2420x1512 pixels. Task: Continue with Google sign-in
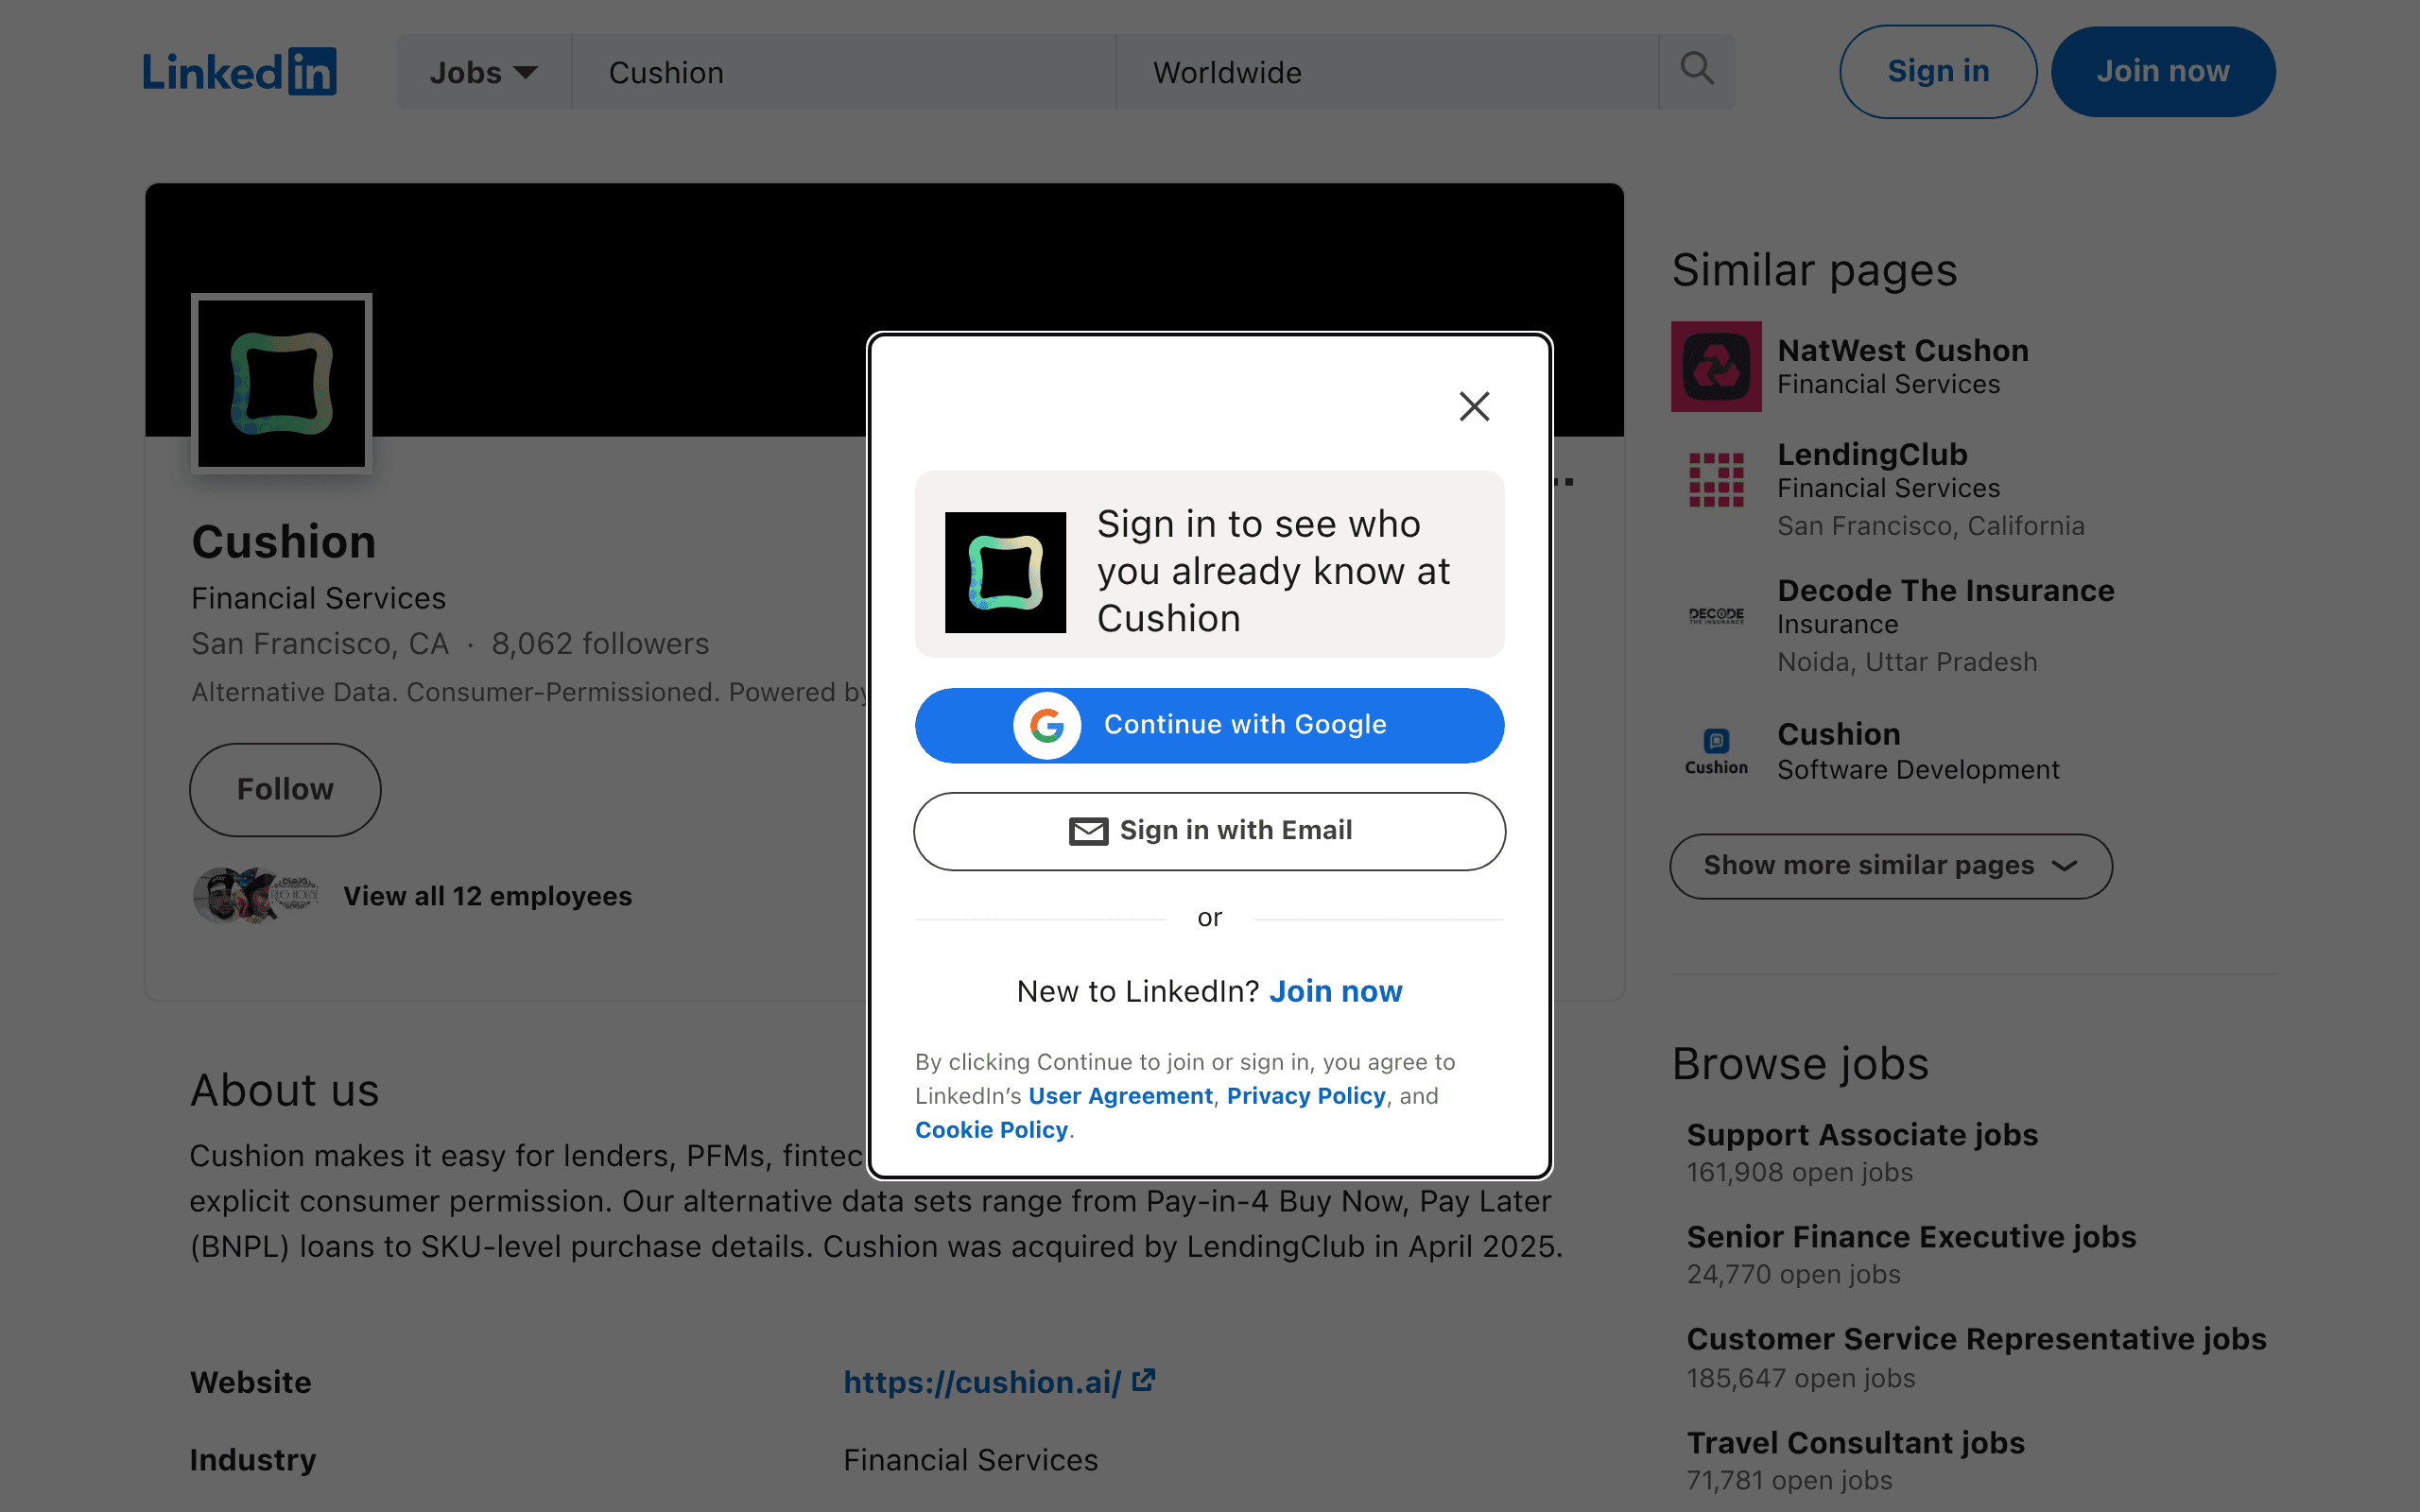click(x=1209, y=725)
